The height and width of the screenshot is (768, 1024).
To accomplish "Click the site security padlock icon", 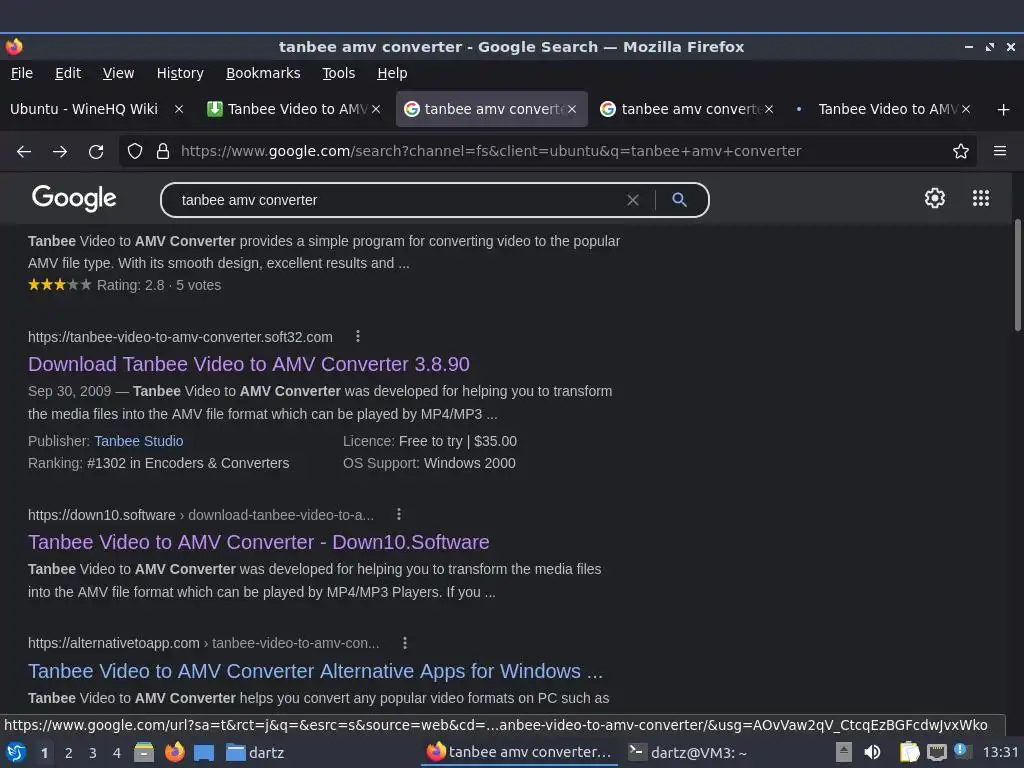I will tap(163, 152).
